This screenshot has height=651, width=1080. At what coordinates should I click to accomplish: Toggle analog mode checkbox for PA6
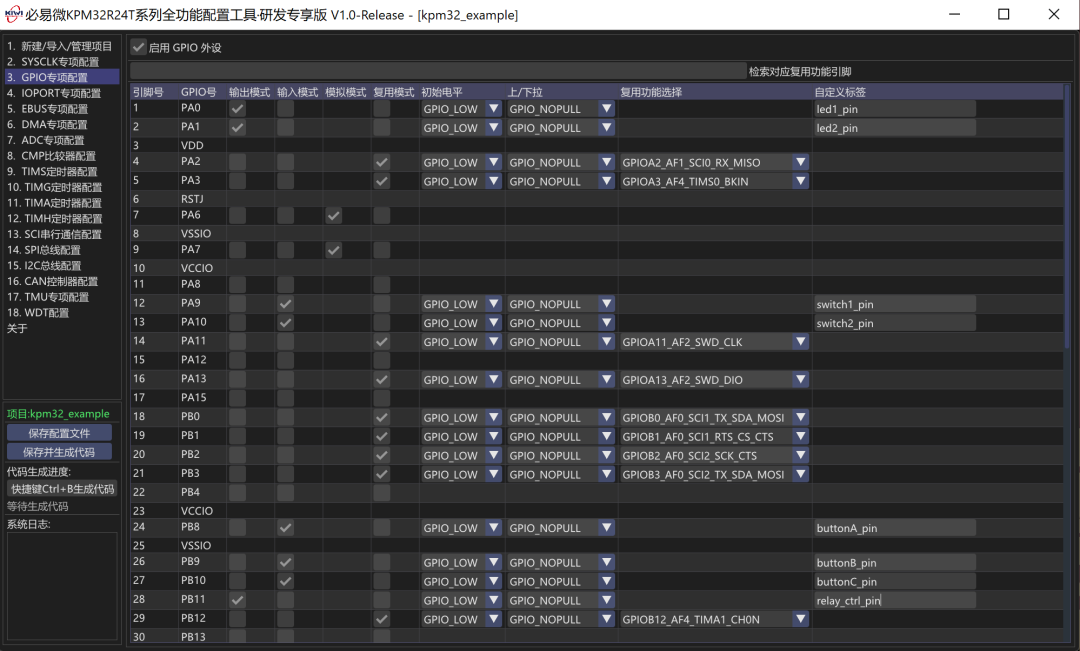[333, 216]
